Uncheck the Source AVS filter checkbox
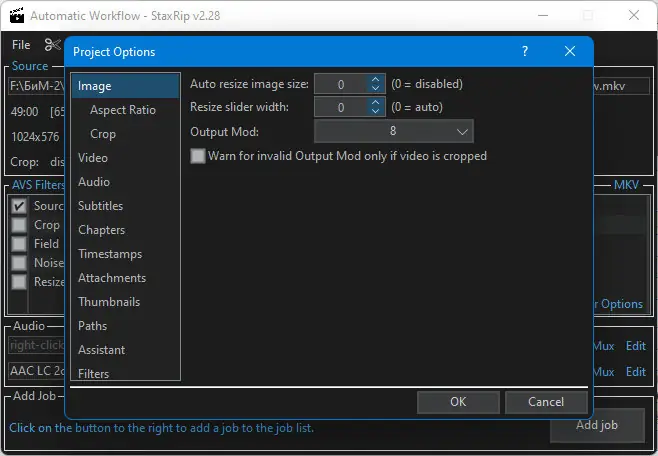The height and width of the screenshot is (456, 658). (19, 206)
